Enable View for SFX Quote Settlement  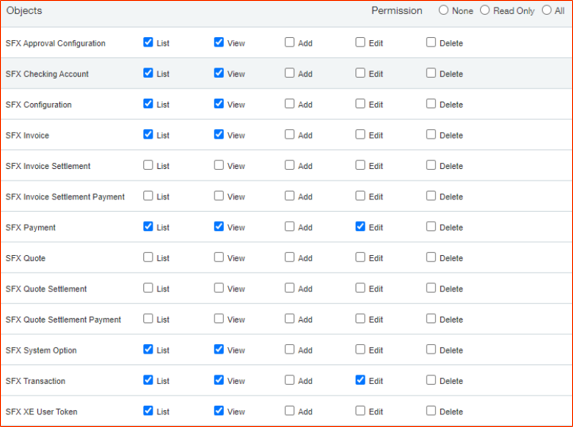coord(219,288)
